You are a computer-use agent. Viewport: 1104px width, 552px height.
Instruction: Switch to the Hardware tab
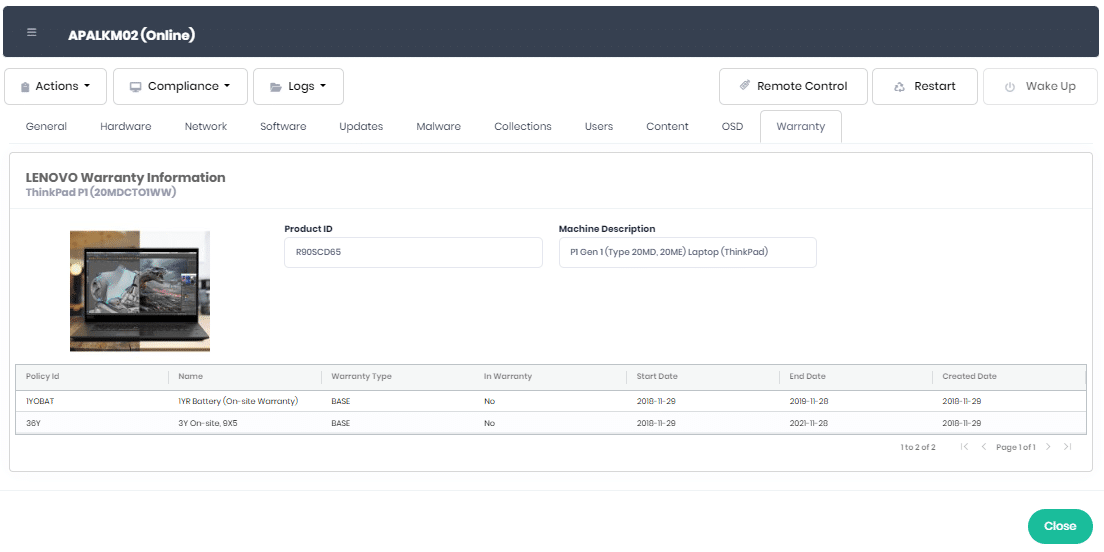[126, 127]
